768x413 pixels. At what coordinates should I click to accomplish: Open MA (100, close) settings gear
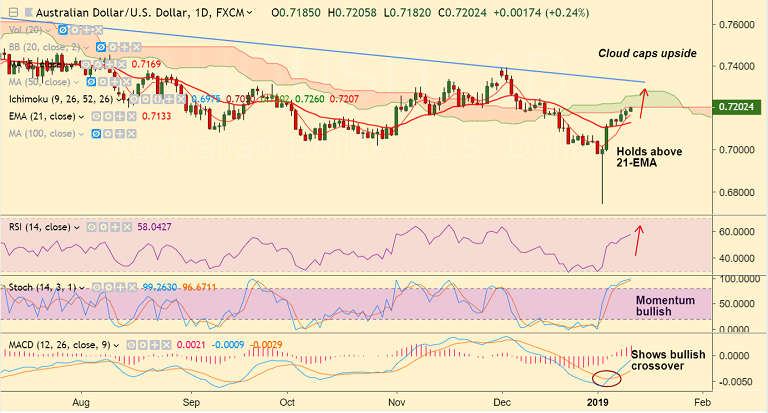tap(108, 134)
